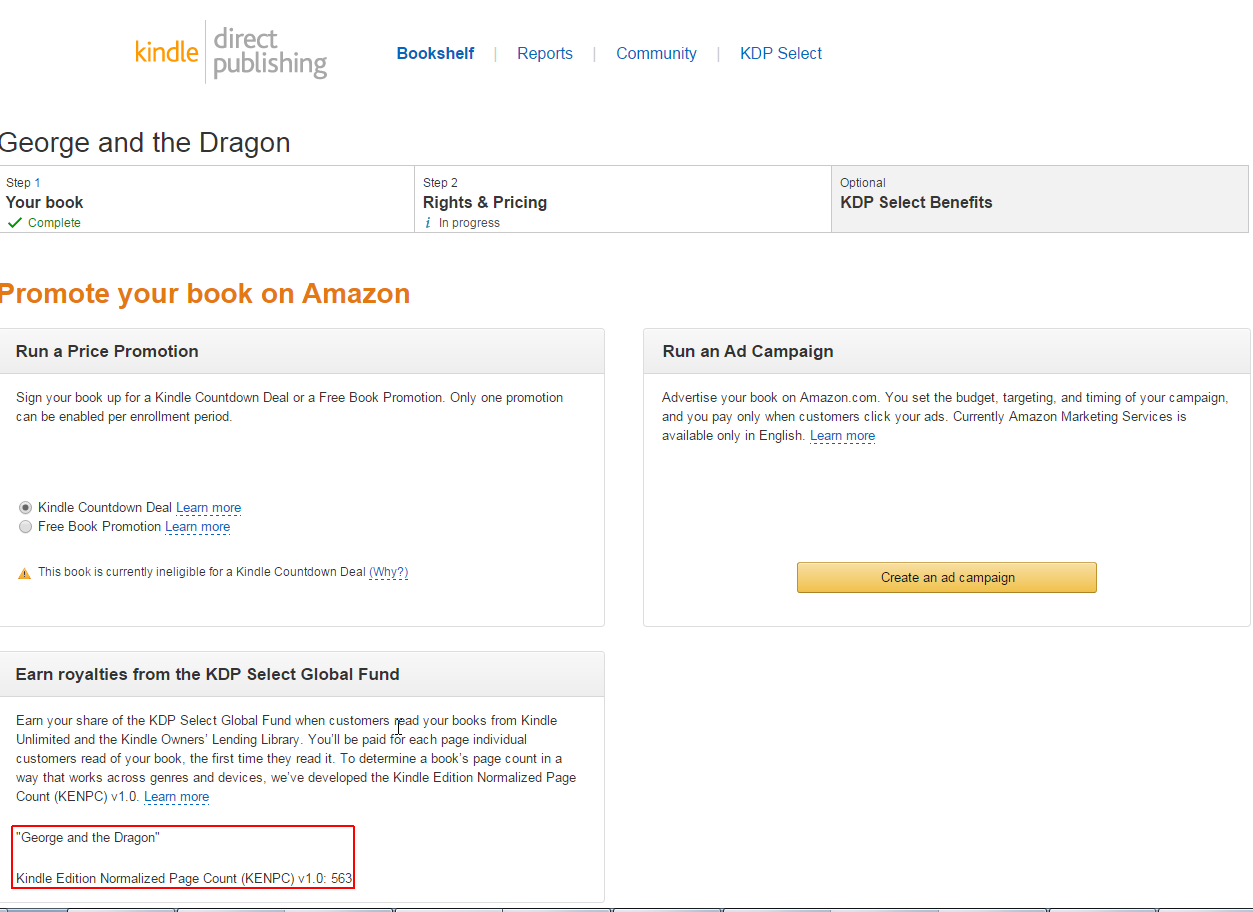Image resolution: width=1253 pixels, height=912 pixels.
Task: Select the Free Book Promotion option
Action: tap(26, 527)
